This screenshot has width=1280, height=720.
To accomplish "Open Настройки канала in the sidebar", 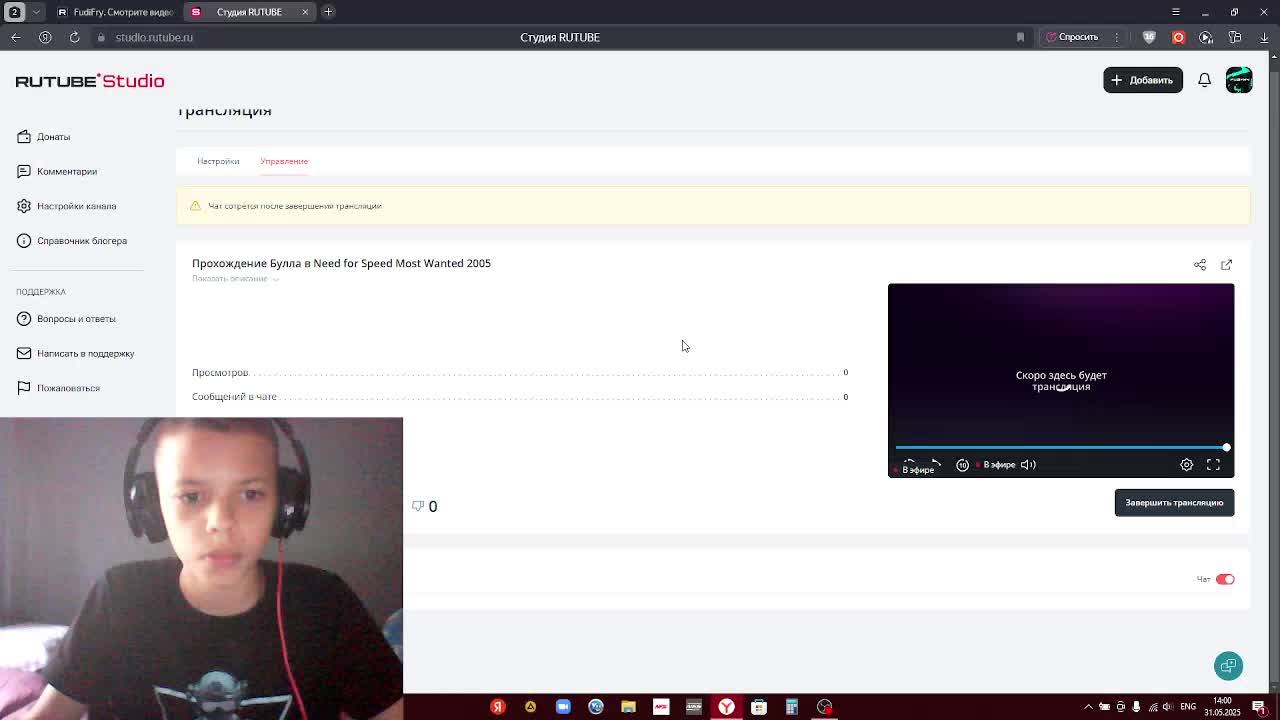I will [76, 206].
